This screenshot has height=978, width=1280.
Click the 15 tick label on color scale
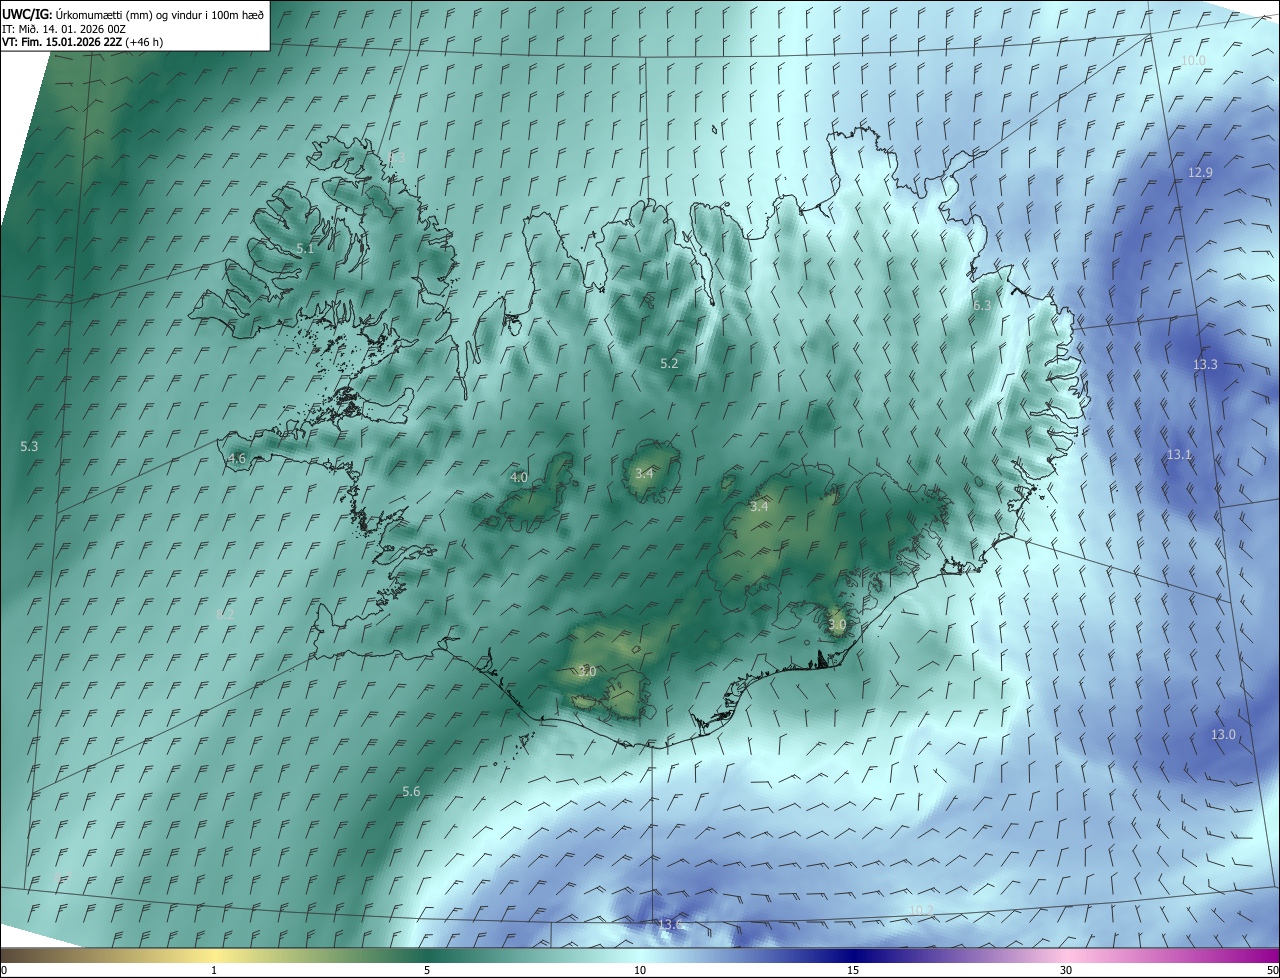tap(853, 970)
